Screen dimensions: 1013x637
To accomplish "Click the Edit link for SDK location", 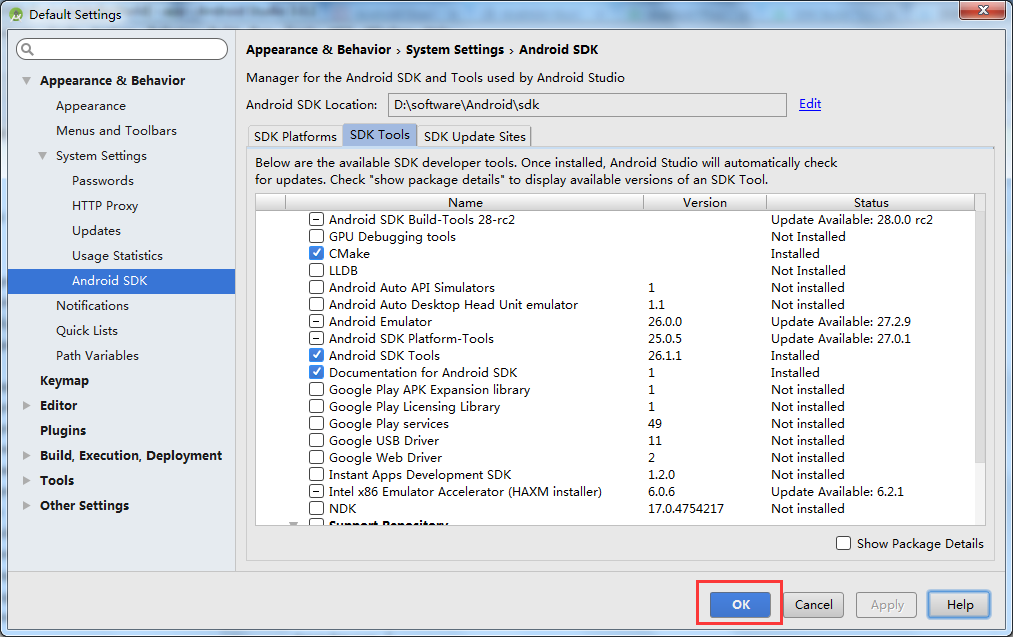I will point(810,104).
